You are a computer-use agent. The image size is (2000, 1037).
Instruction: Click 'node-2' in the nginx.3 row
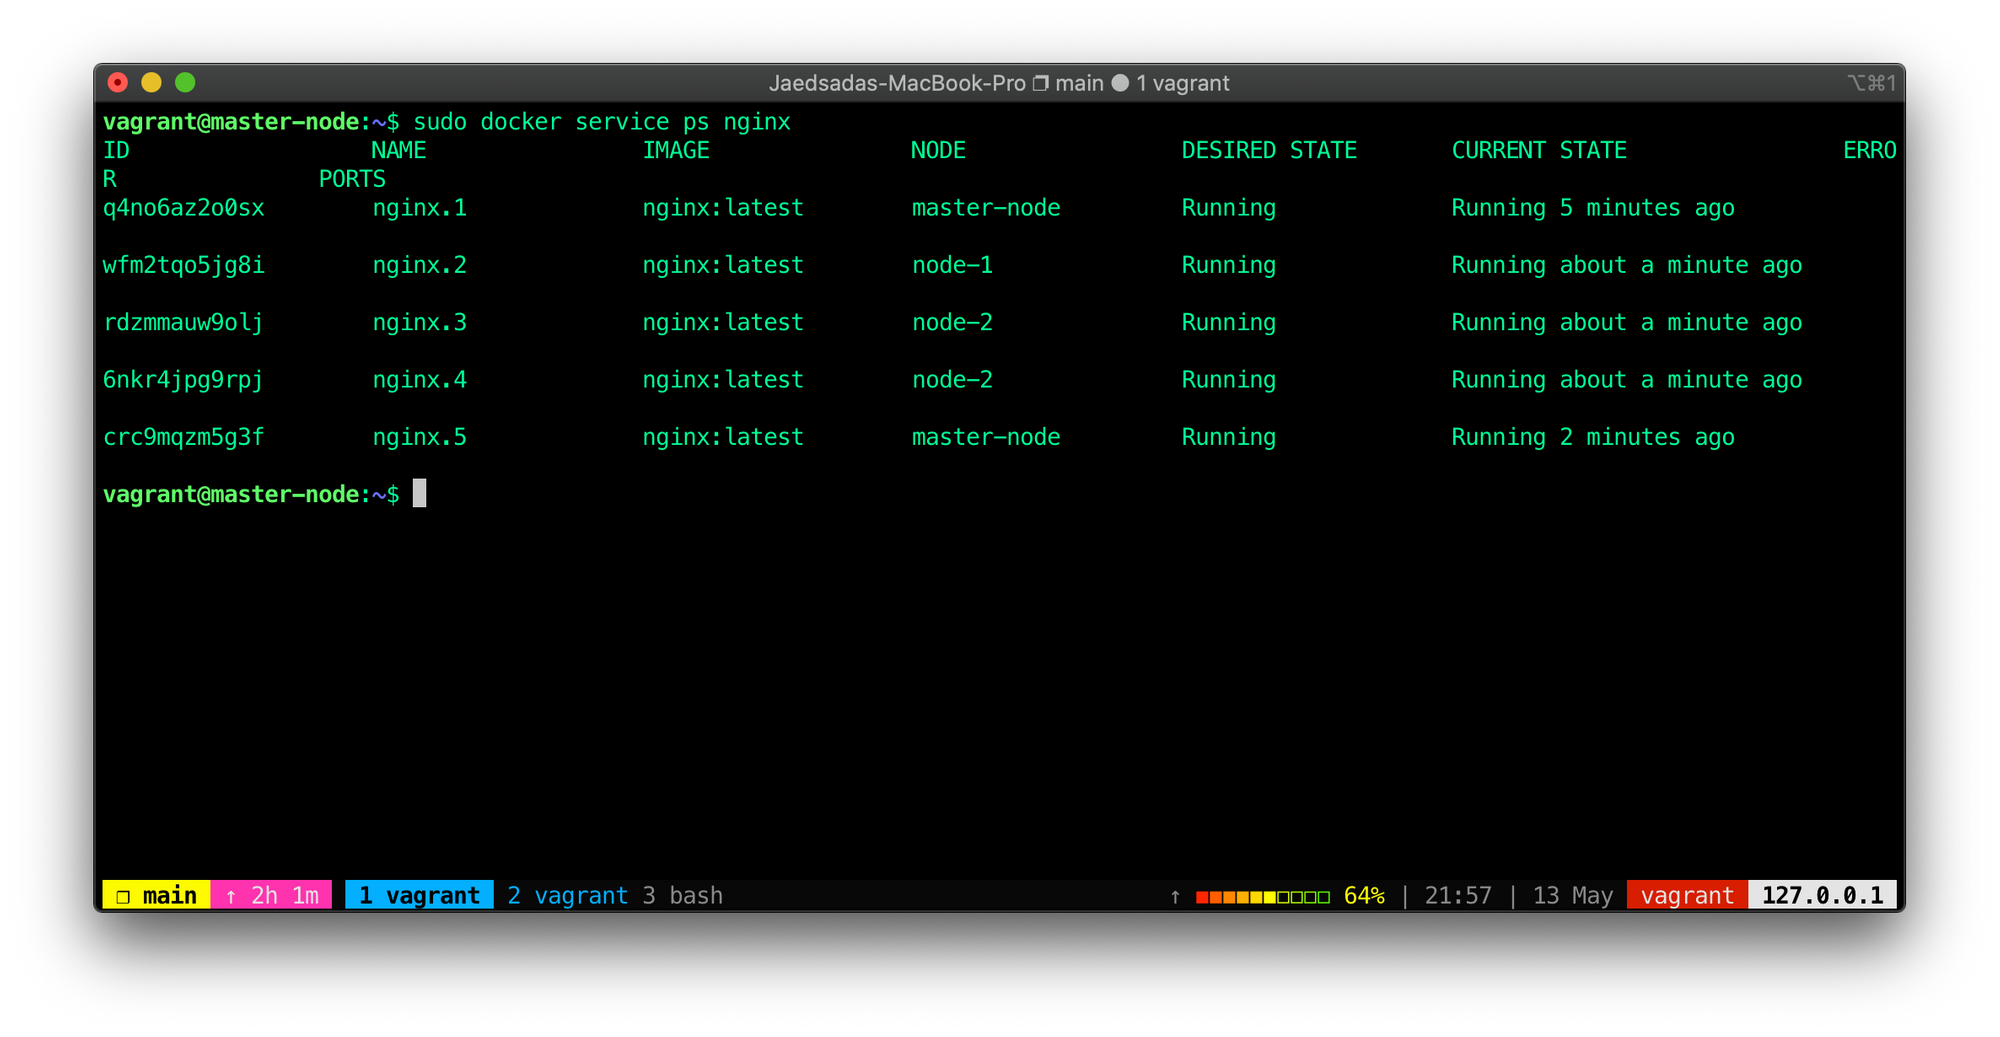pyautogui.click(x=952, y=322)
